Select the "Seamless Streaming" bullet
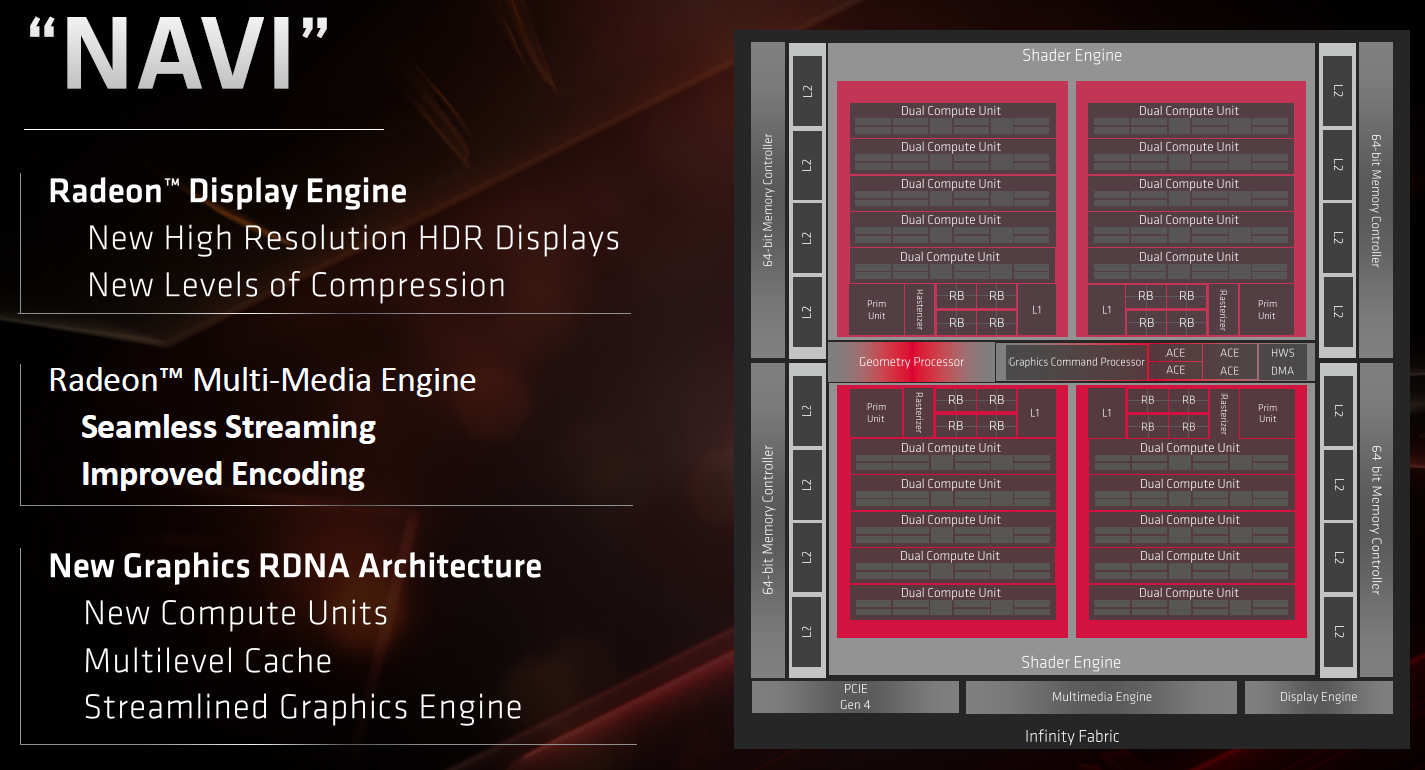The height and width of the screenshot is (770, 1425). point(228,427)
